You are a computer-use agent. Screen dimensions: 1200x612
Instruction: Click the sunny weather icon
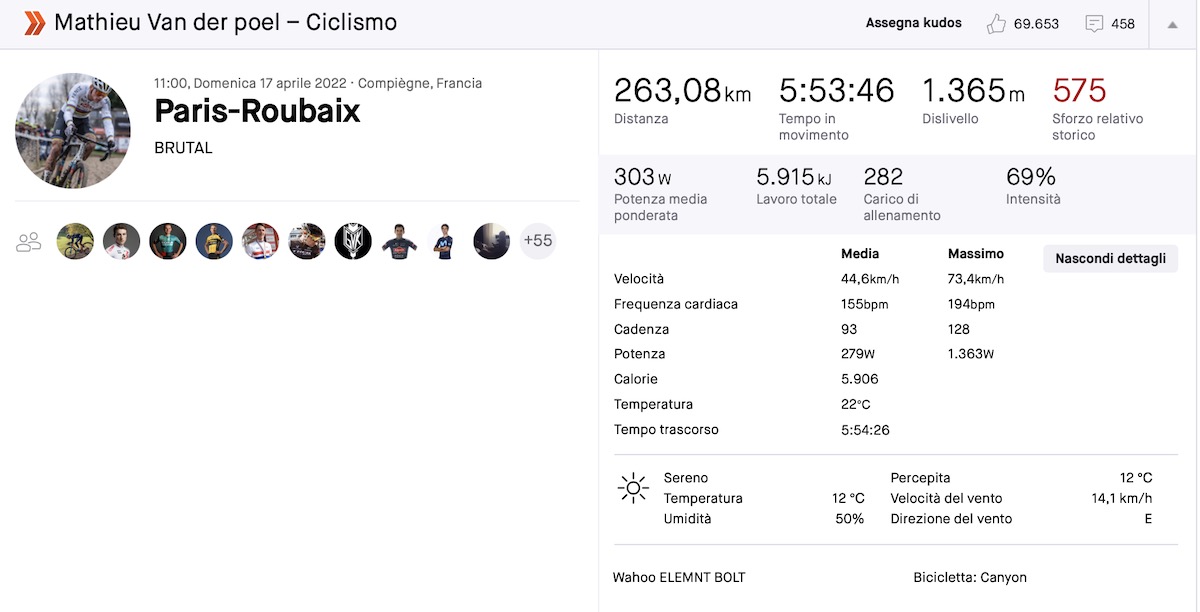[633, 488]
